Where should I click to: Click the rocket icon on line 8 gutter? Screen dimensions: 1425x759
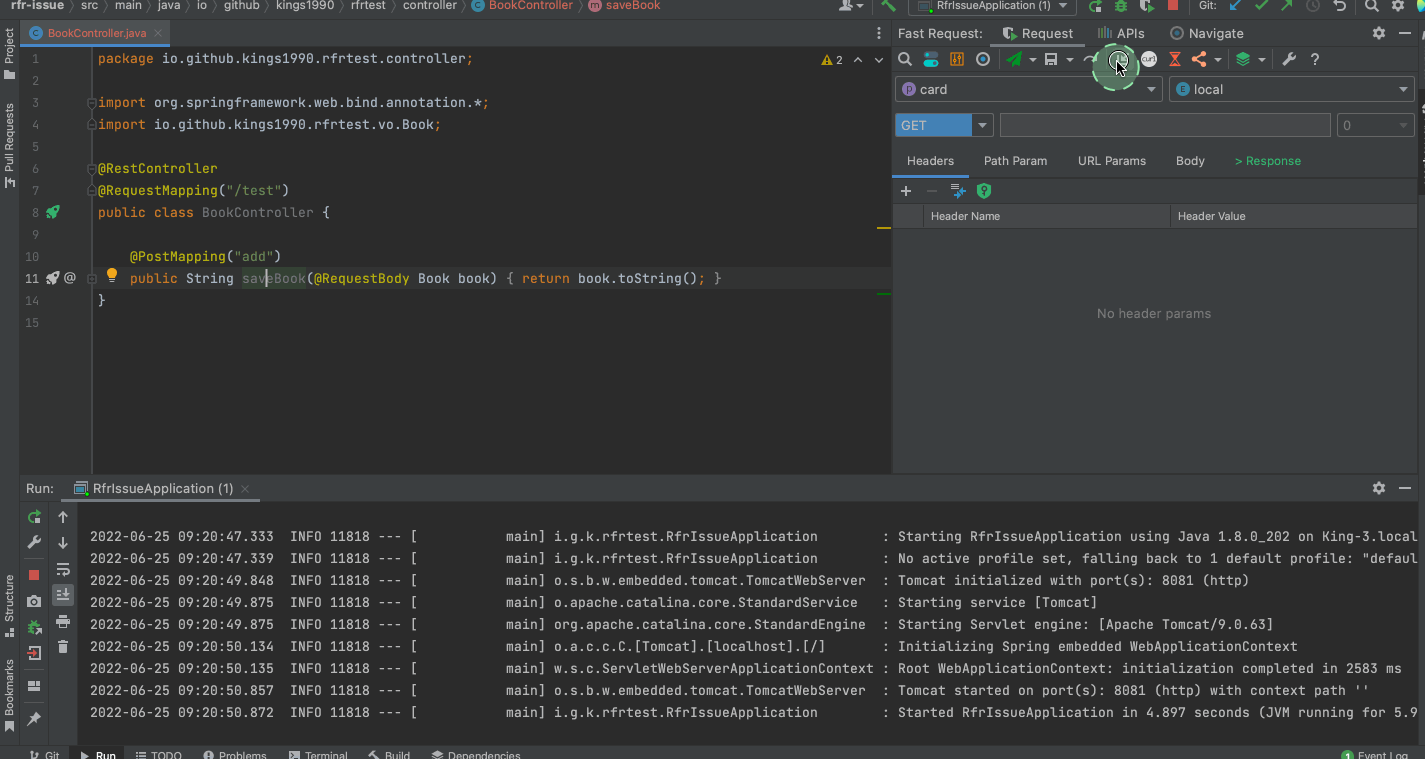53,212
